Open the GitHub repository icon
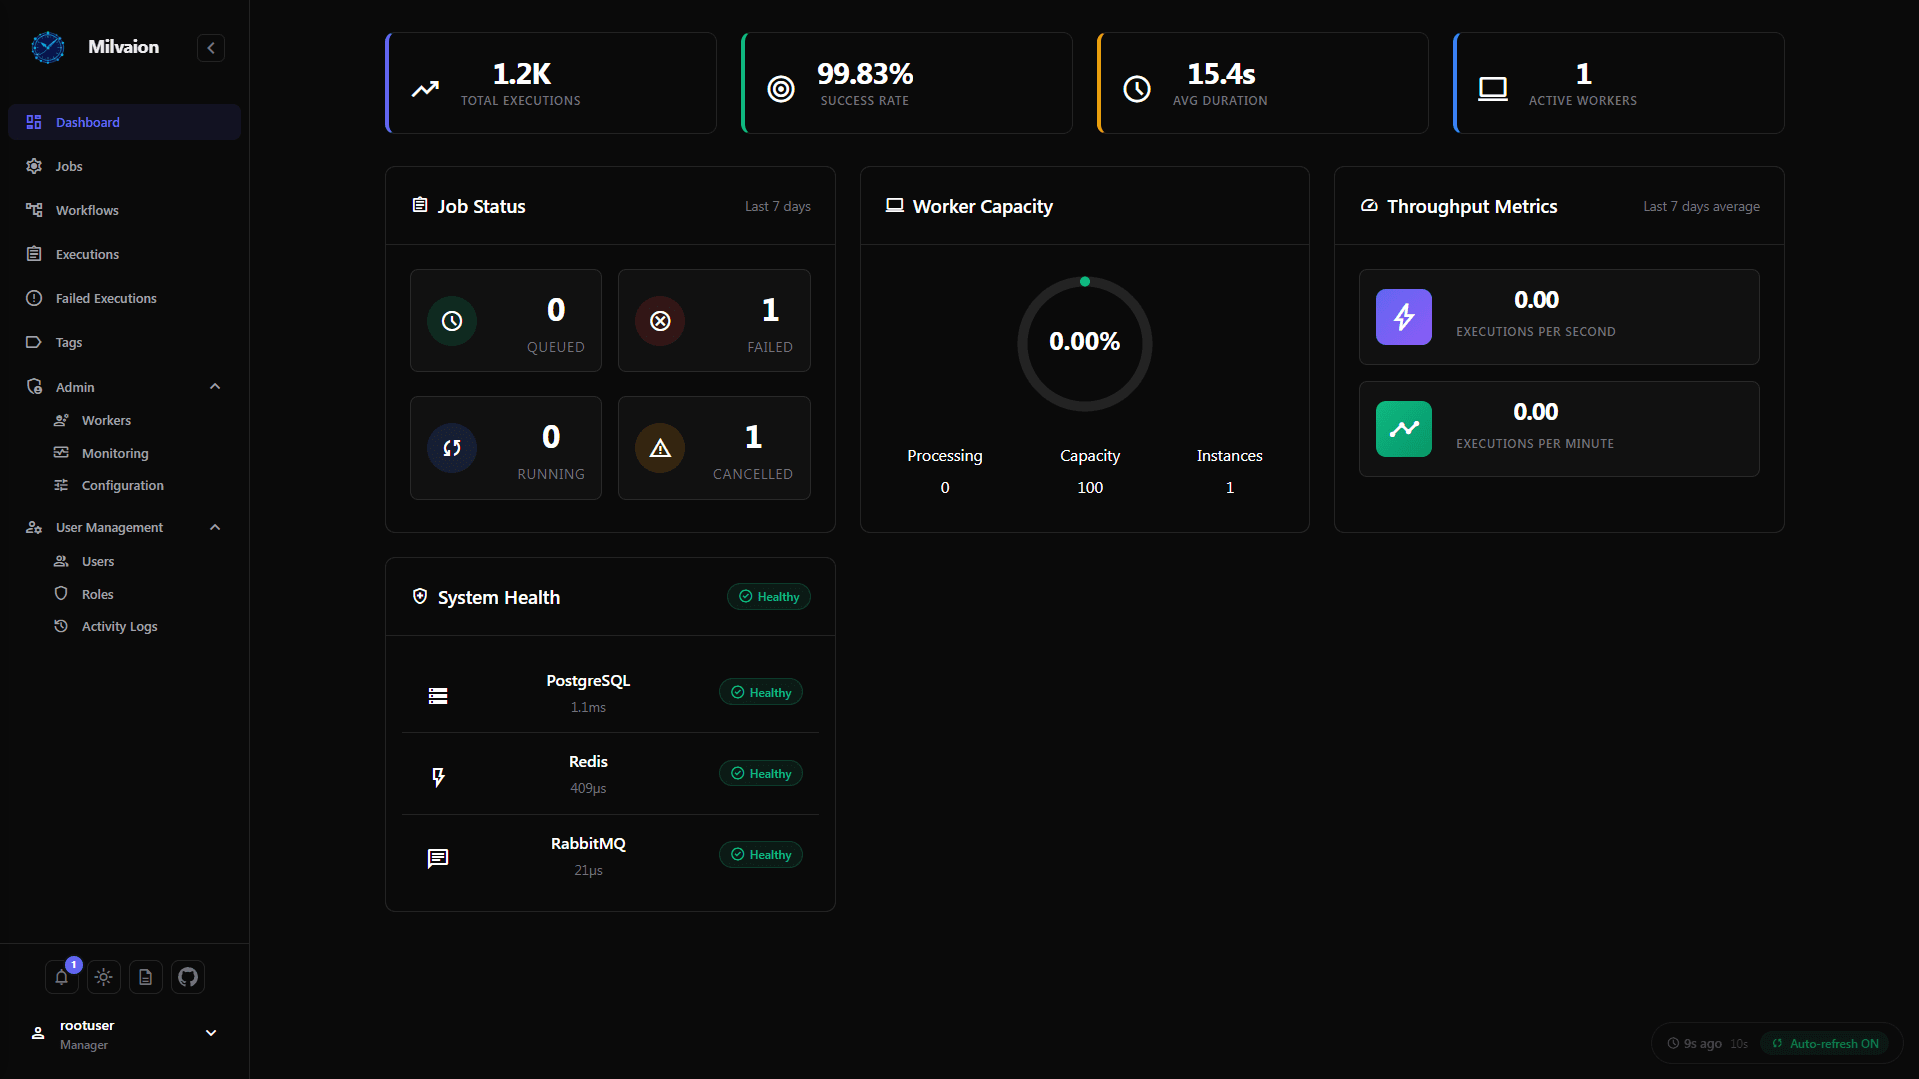The image size is (1919, 1079). [x=187, y=977]
